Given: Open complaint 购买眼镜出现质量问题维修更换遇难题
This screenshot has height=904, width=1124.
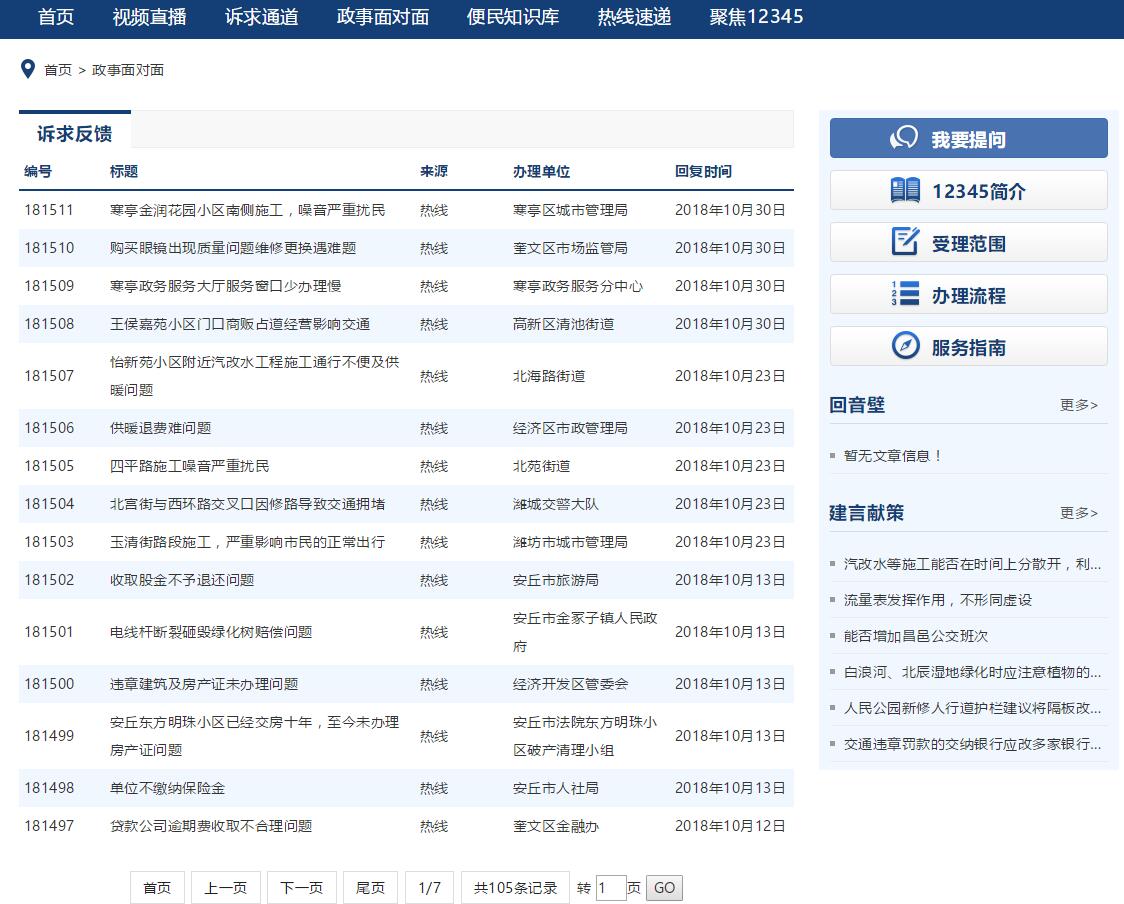Looking at the screenshot, I should 233,248.
